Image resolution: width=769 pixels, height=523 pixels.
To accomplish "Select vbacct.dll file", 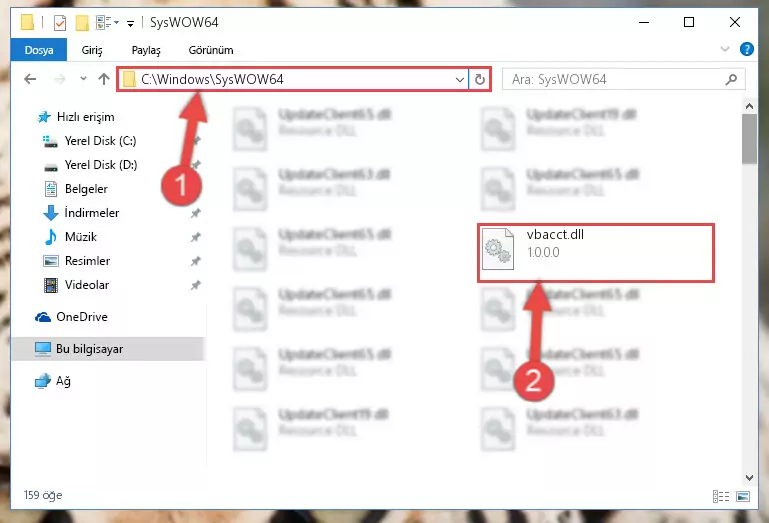I will (x=596, y=253).
